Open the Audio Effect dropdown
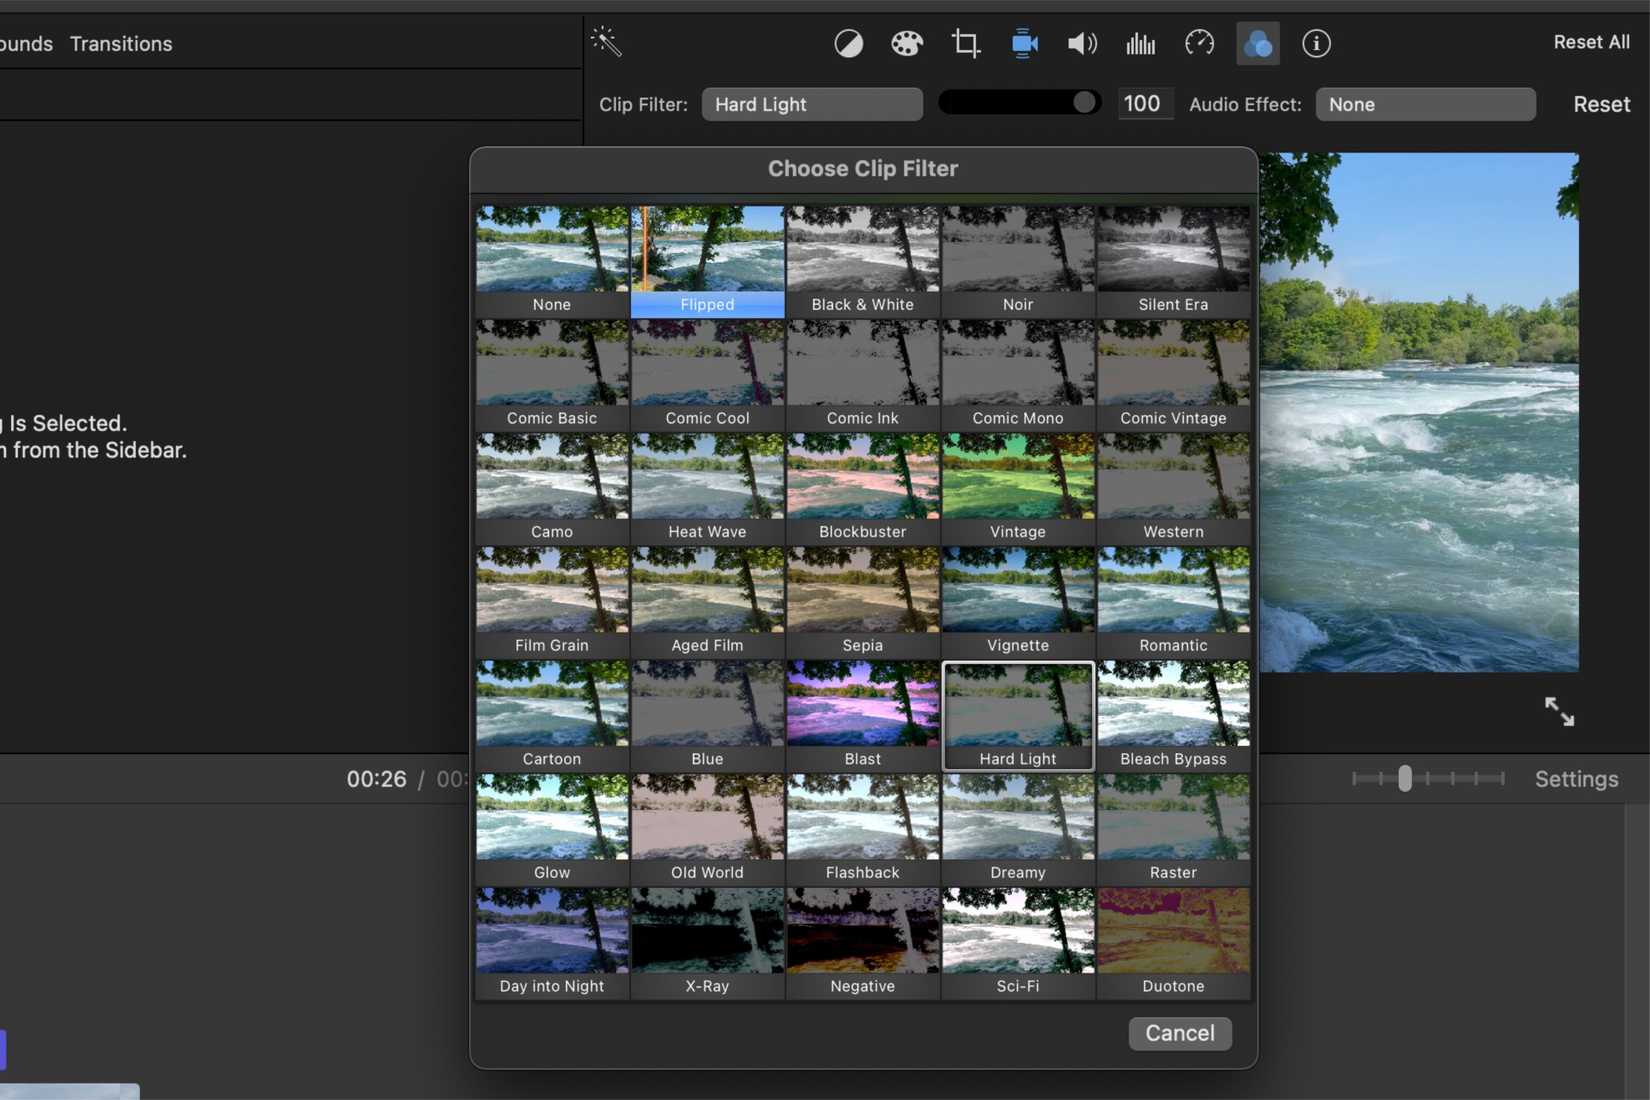 1425,103
